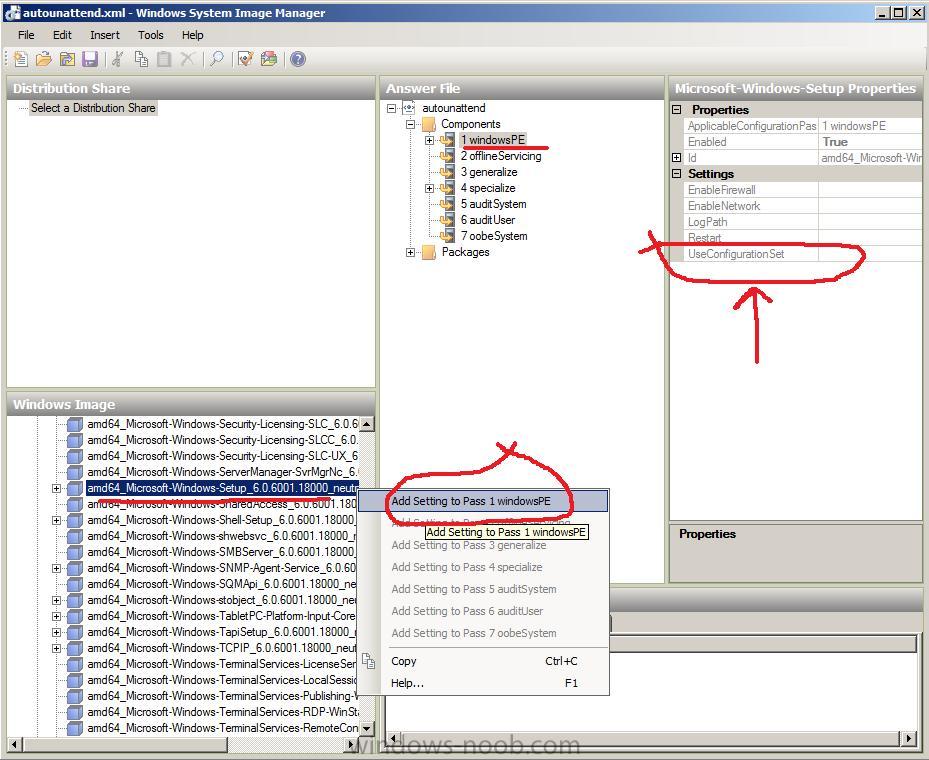Click the Find magnifier toolbar icon
Image resolution: width=929 pixels, height=760 pixels.
[x=217, y=59]
